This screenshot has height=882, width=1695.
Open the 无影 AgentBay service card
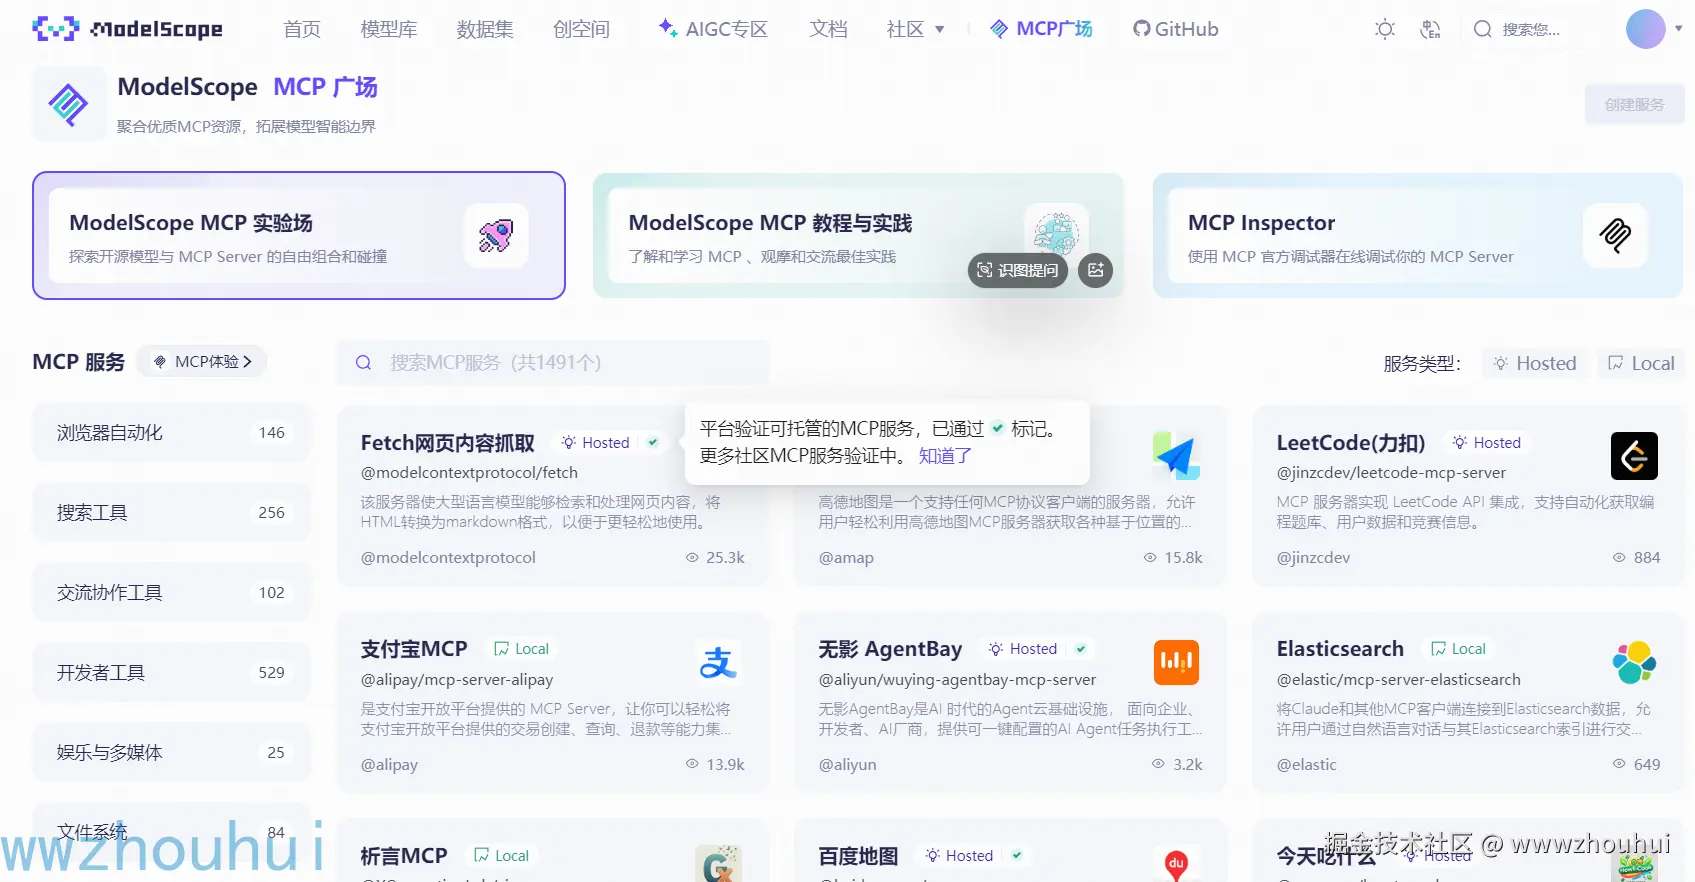1010,703
